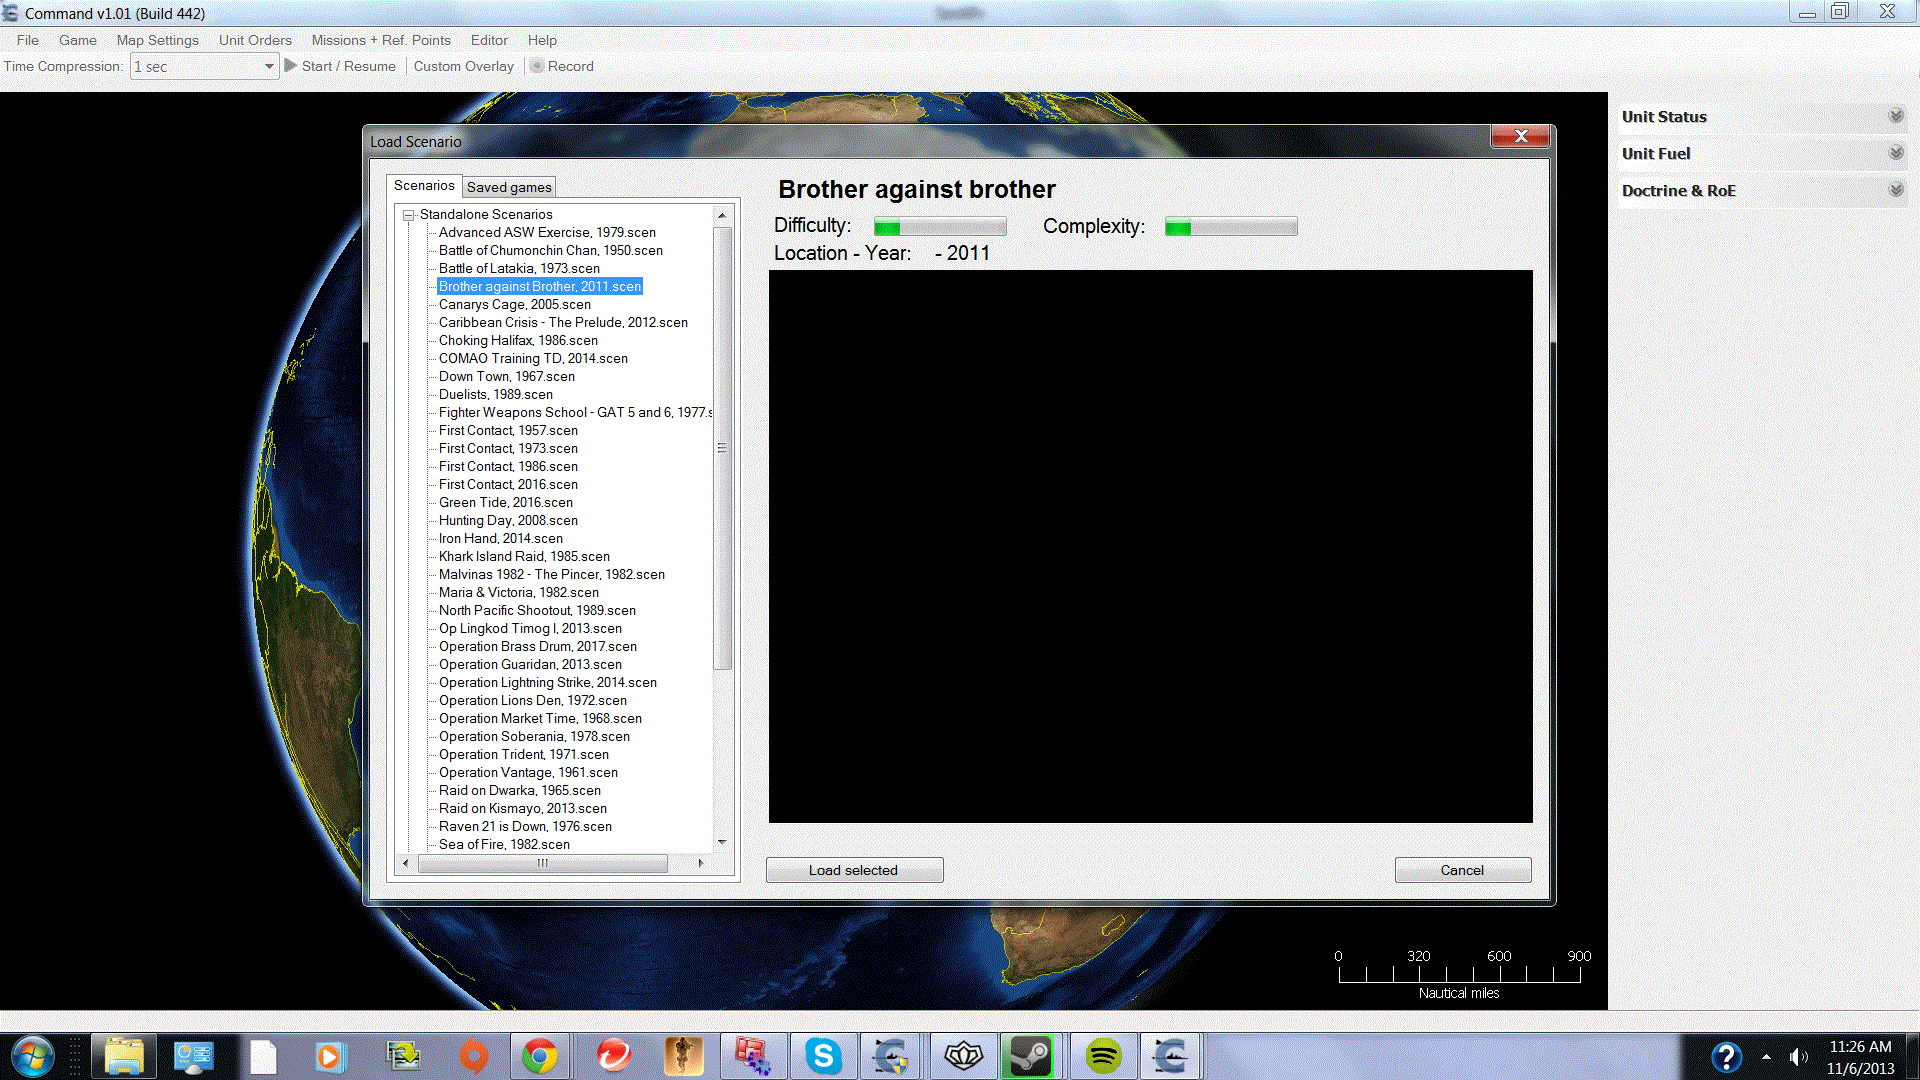Click the Difficulty progress bar
This screenshot has width=1920, height=1080.
click(940, 227)
